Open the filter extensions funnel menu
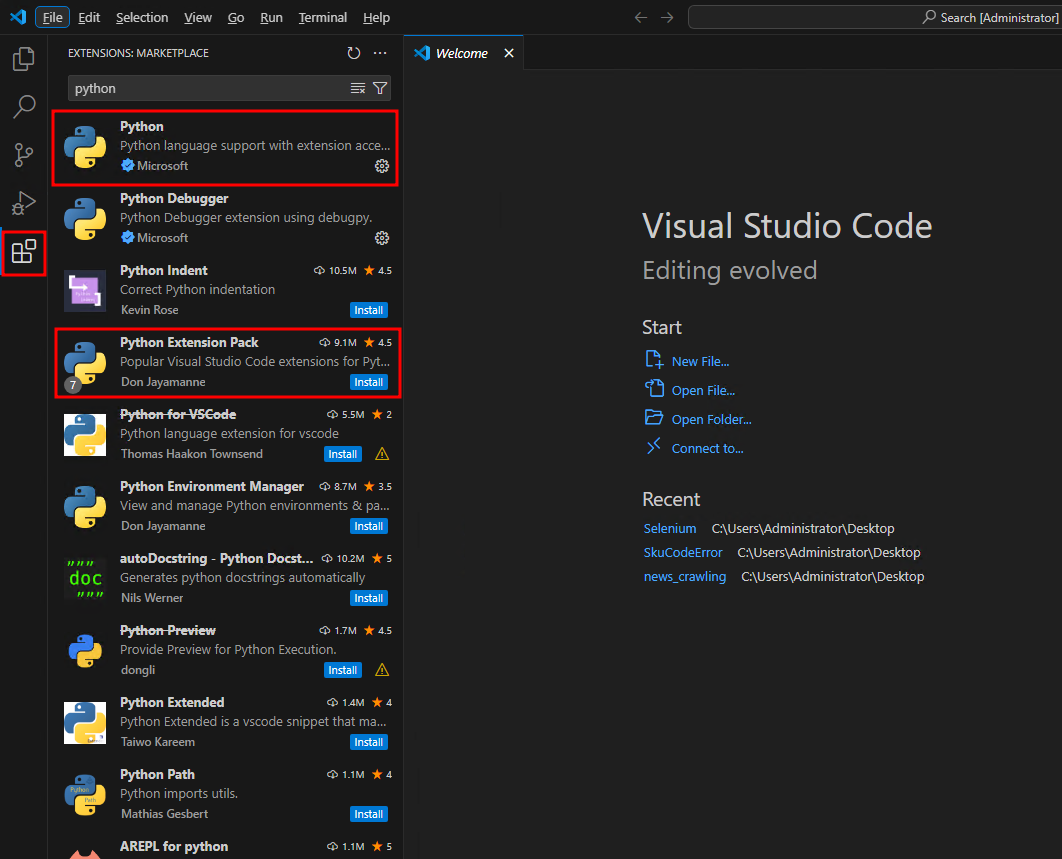Screen dimensions: 1062x859 coord(380,88)
